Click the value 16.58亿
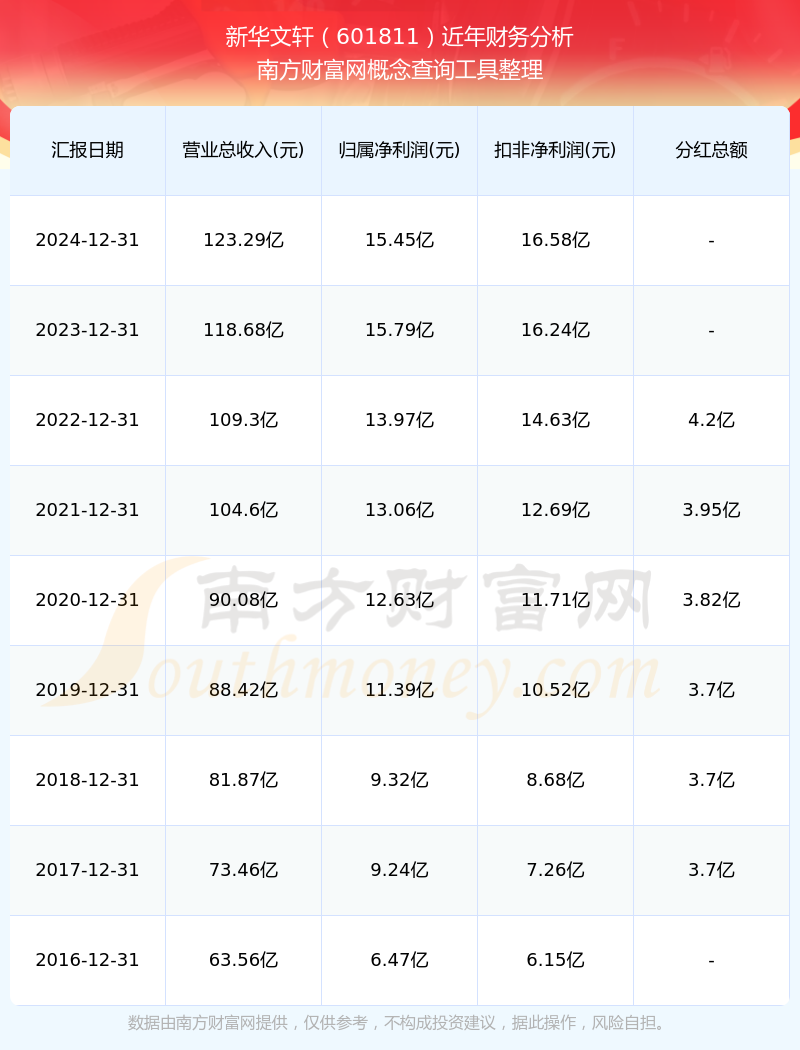The image size is (800, 1050). tap(556, 240)
